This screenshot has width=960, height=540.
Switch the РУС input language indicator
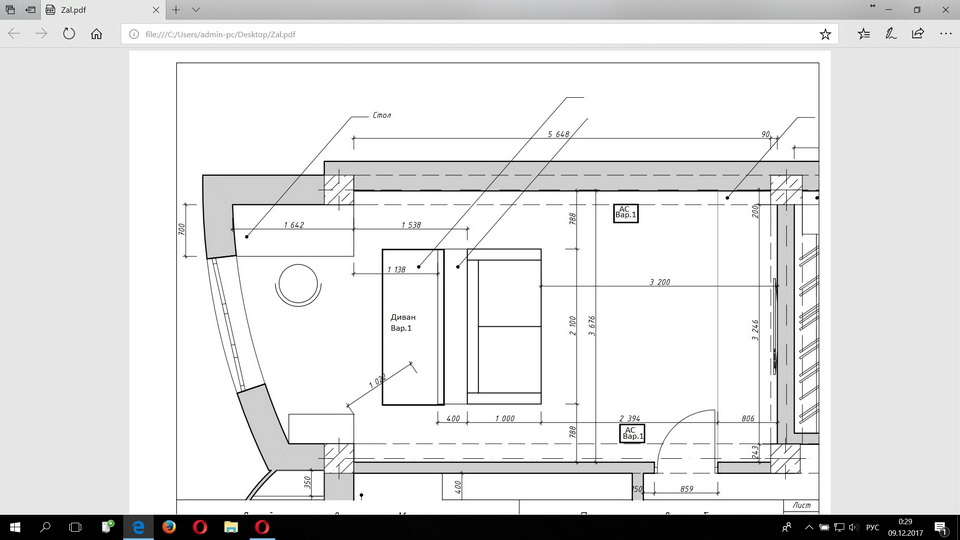tap(872, 526)
